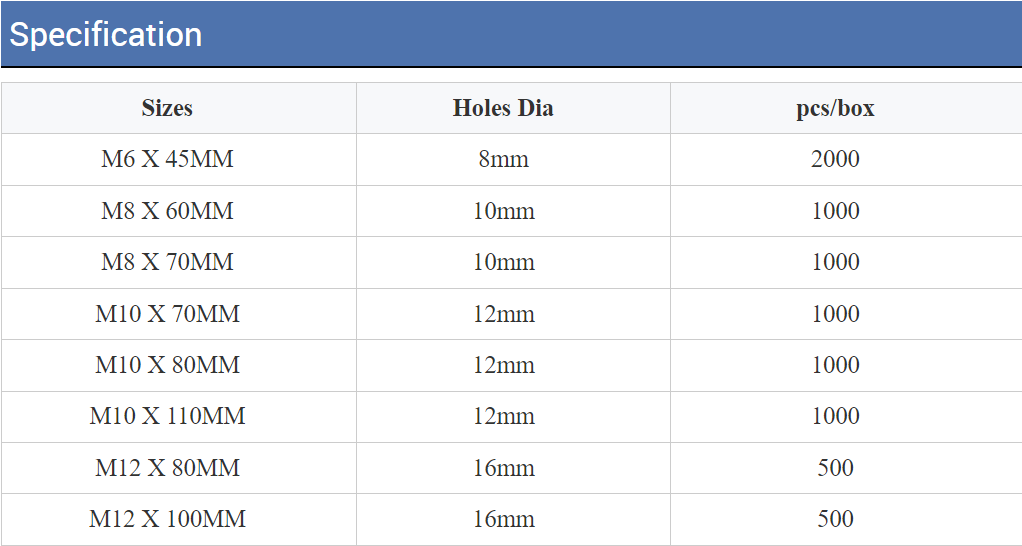
Task: Click the 8mm hole diameter cell
Action: (x=503, y=159)
